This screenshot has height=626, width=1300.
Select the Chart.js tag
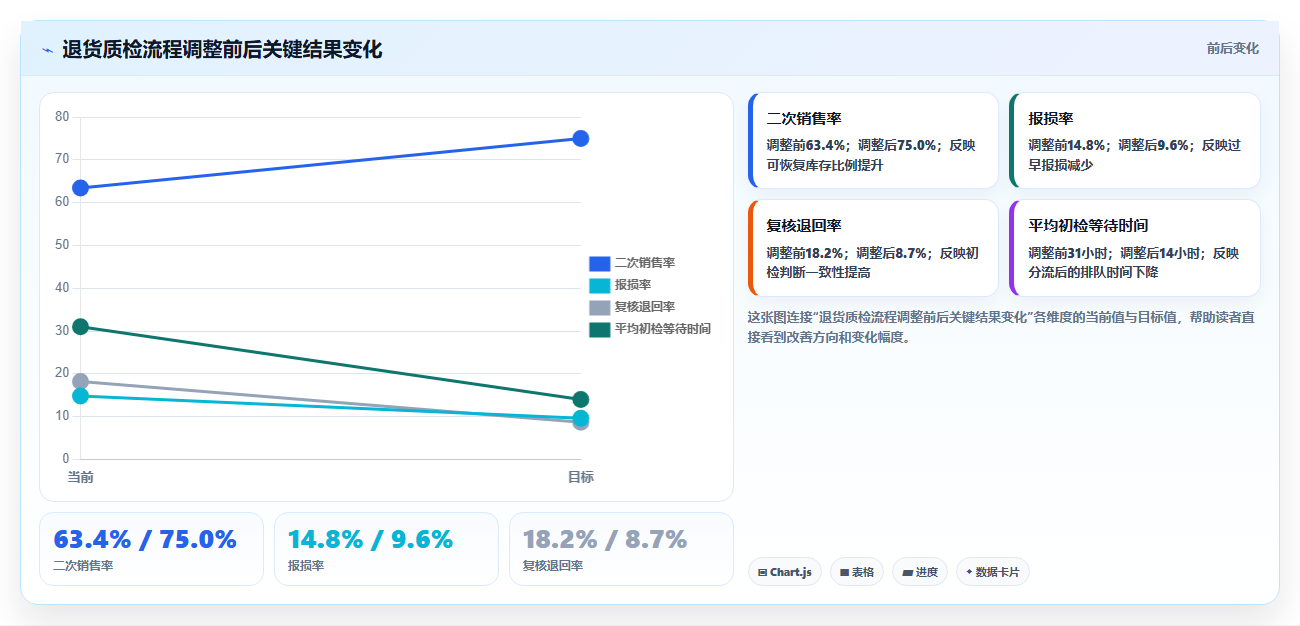[x=785, y=572]
